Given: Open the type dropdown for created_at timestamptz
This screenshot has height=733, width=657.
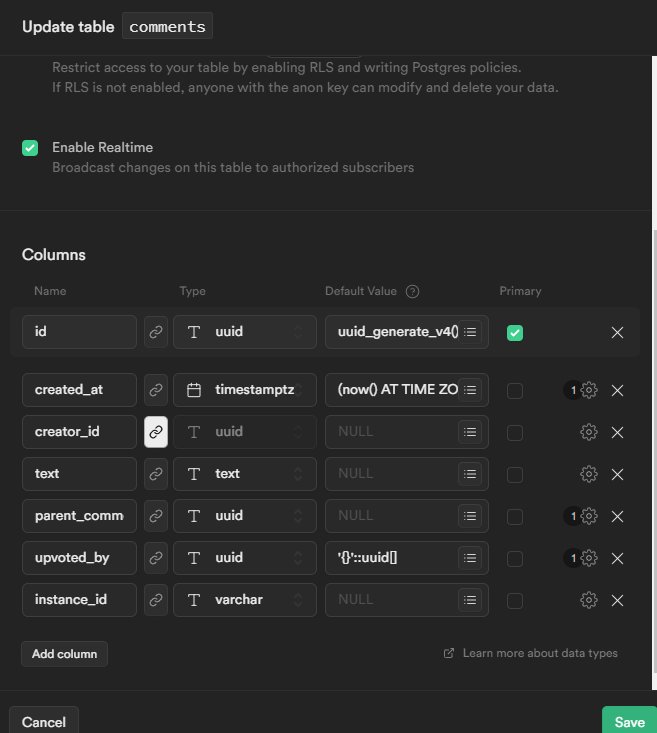Looking at the screenshot, I should tap(245, 390).
